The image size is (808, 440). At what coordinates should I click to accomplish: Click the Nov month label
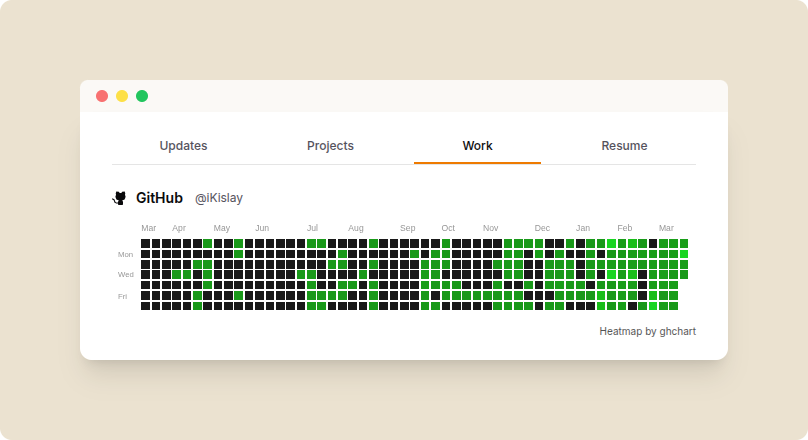[x=491, y=228]
